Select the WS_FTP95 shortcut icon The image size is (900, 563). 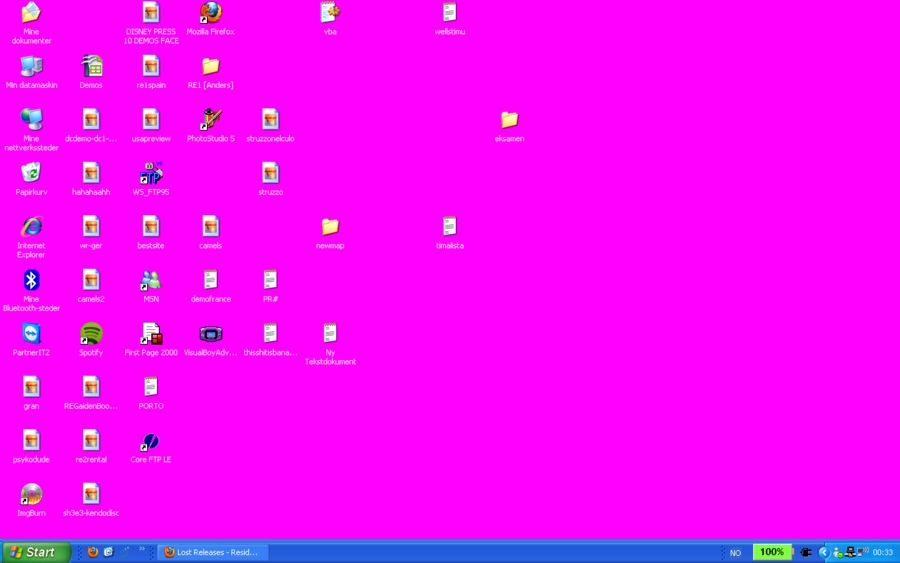150,173
